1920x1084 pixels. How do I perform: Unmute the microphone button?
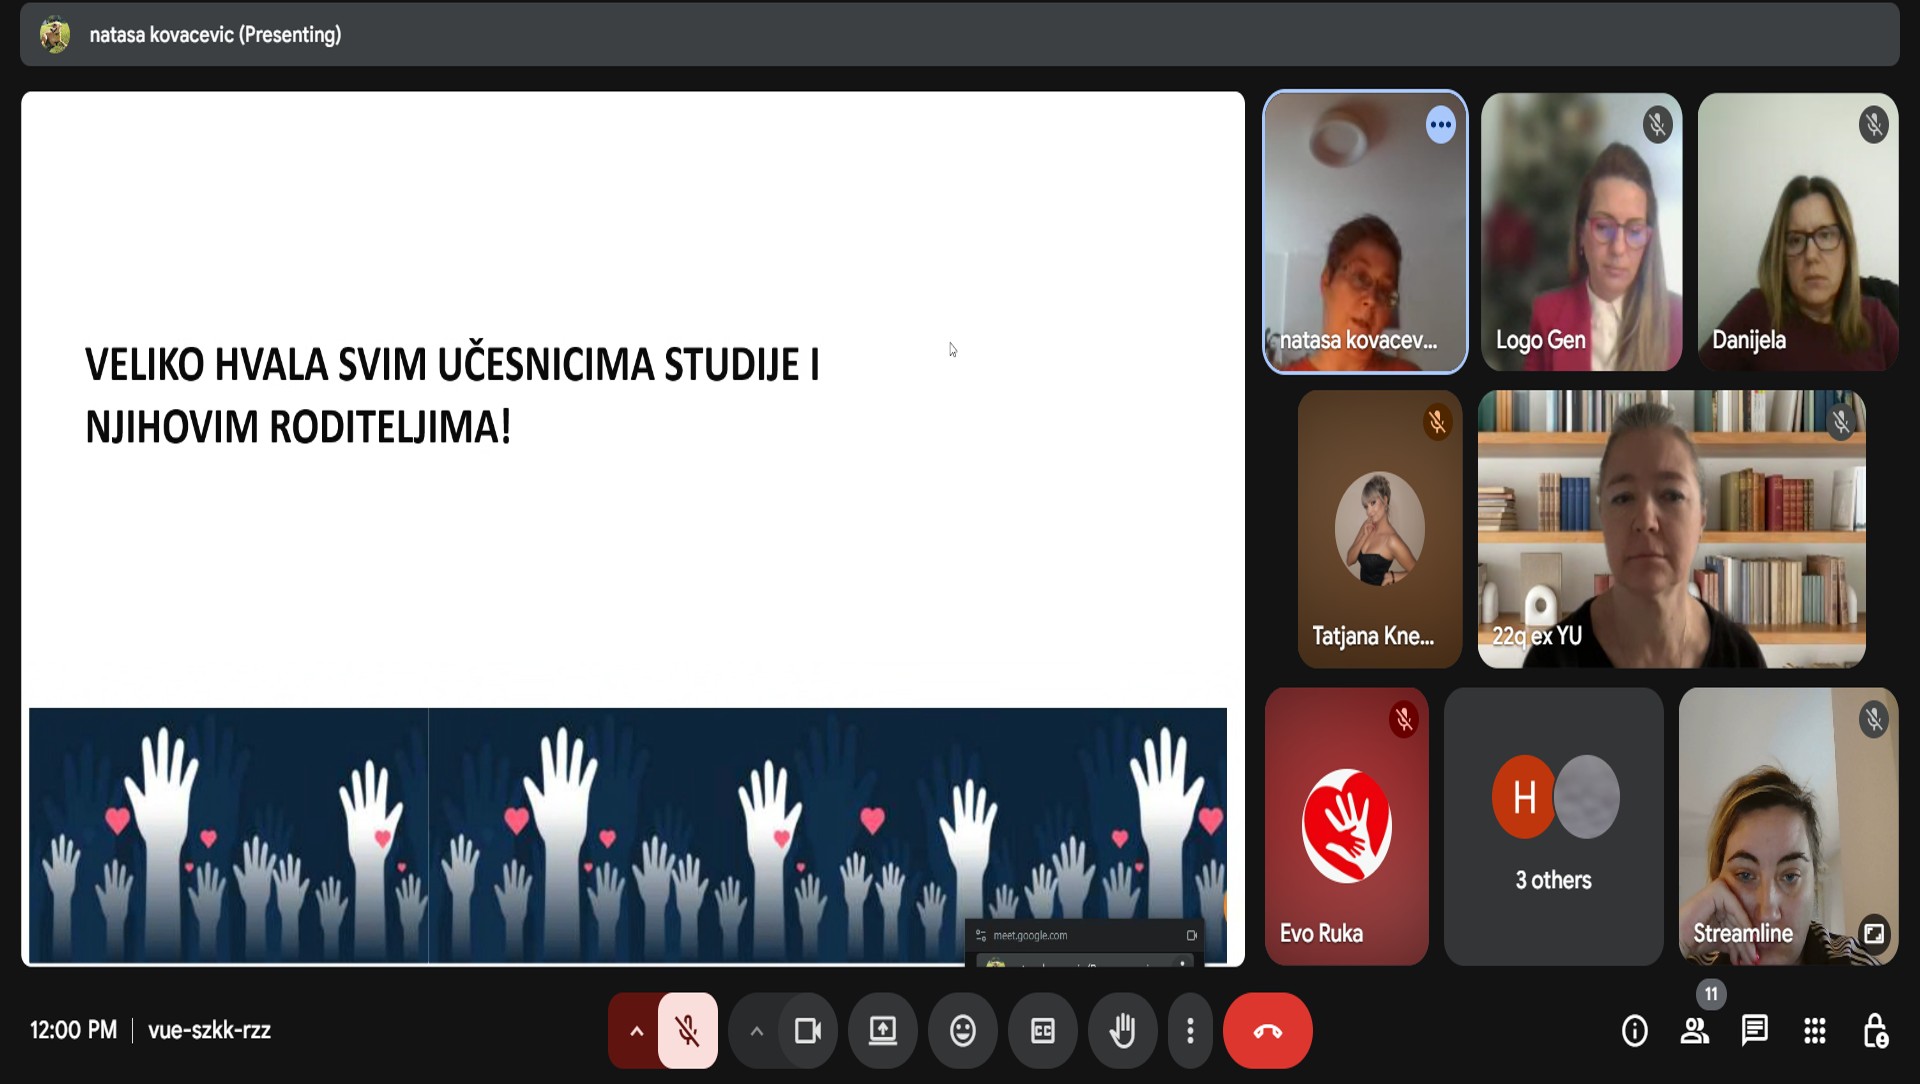687,1030
